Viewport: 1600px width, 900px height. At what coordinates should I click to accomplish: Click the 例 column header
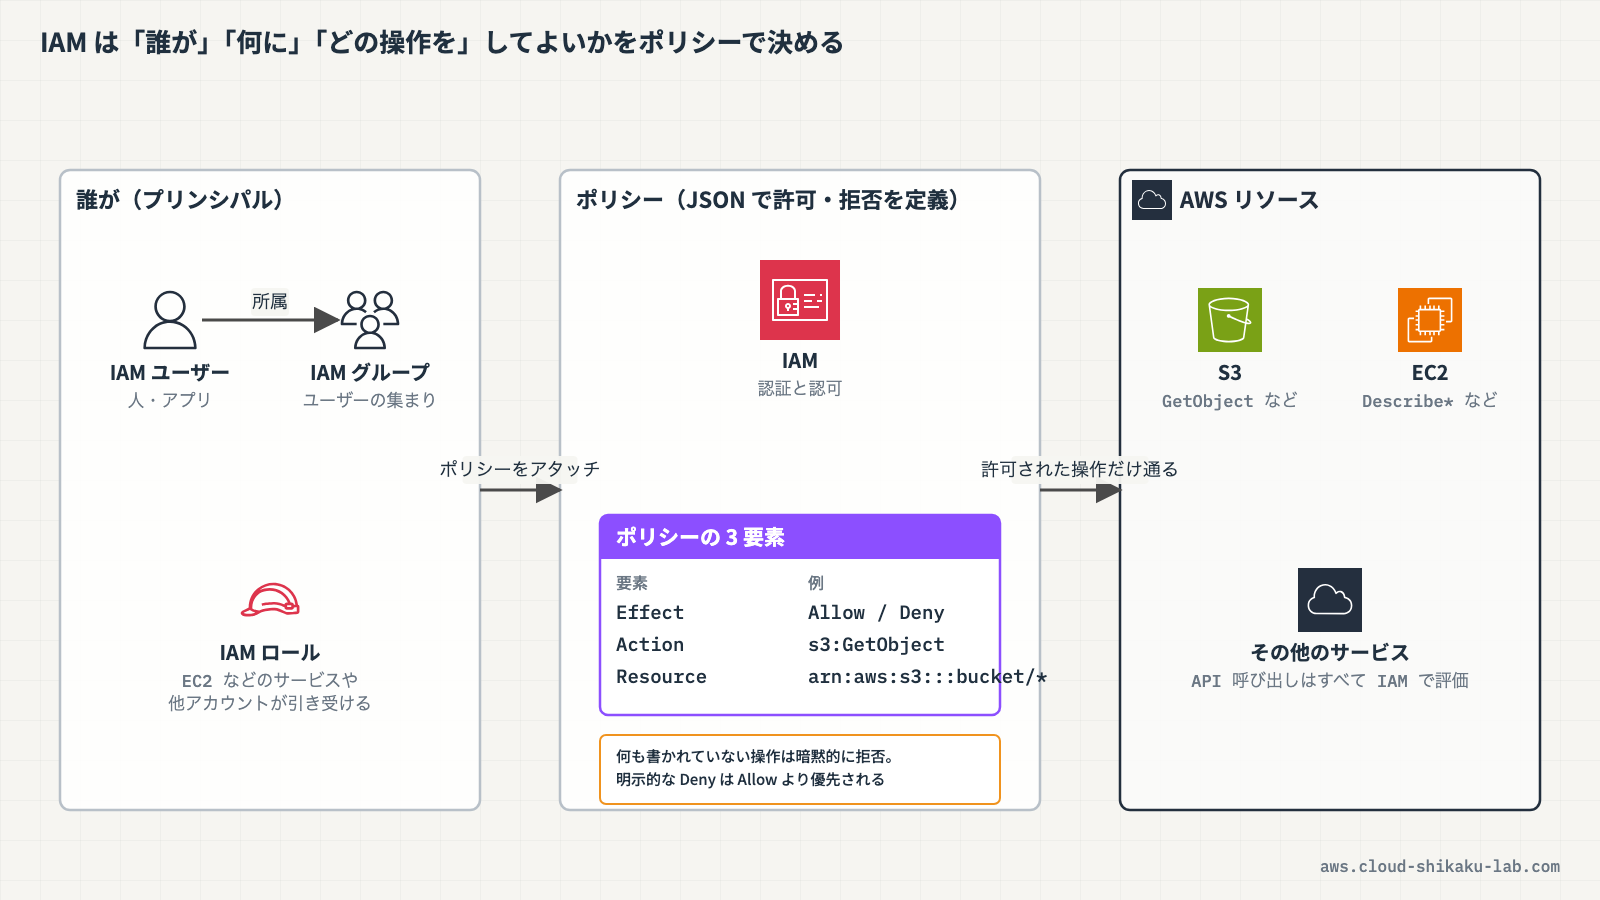816,583
